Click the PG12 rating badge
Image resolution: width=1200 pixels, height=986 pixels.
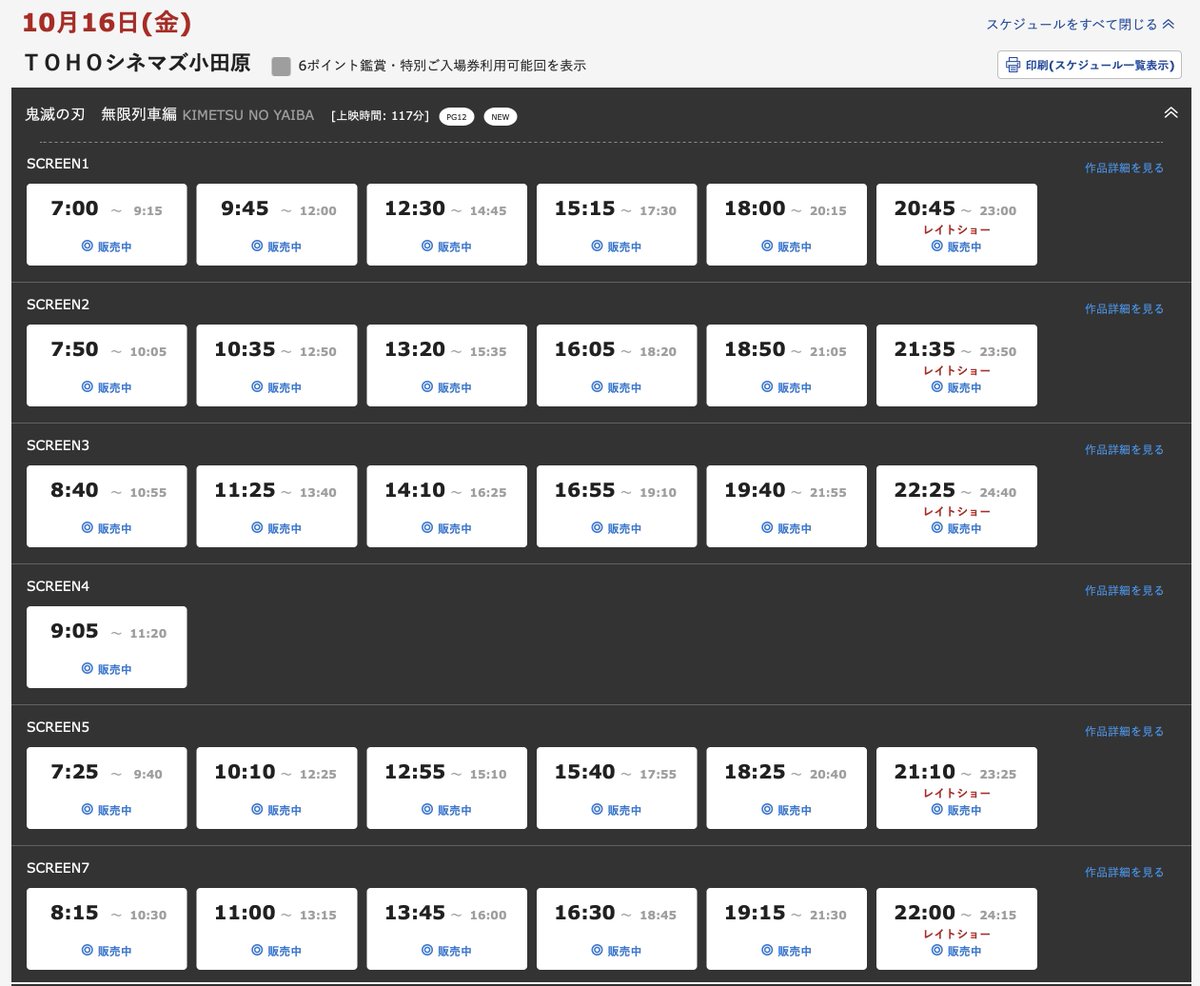pyautogui.click(x=456, y=117)
